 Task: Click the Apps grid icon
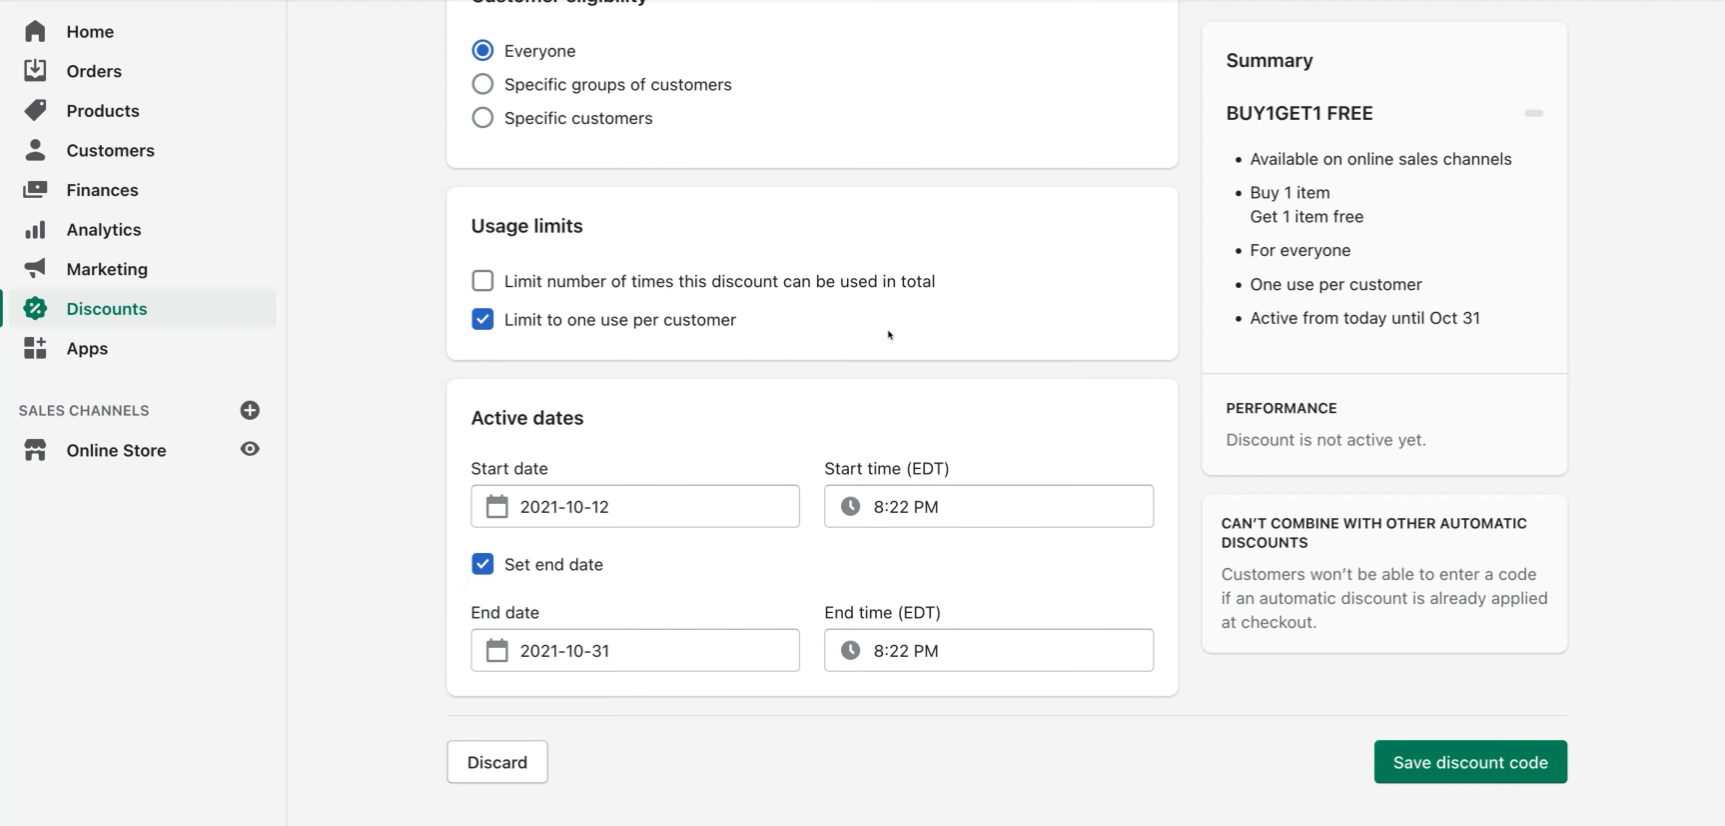click(35, 348)
